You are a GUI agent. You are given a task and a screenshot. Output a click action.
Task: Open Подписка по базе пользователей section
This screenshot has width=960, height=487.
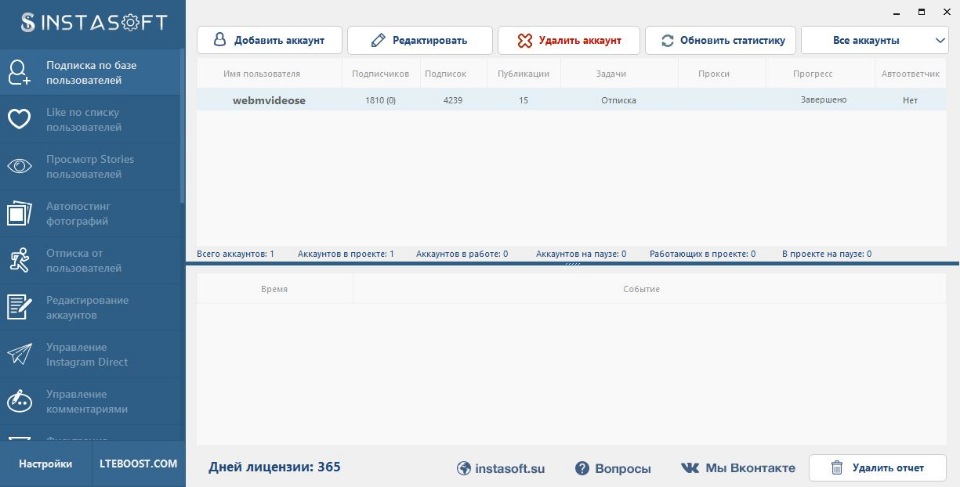coord(89,72)
